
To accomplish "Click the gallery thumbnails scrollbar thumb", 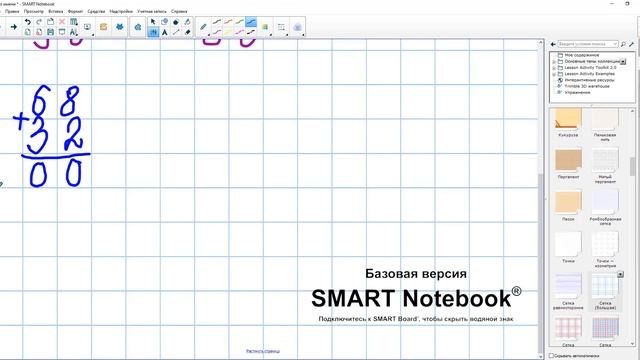I will coord(633,167).
